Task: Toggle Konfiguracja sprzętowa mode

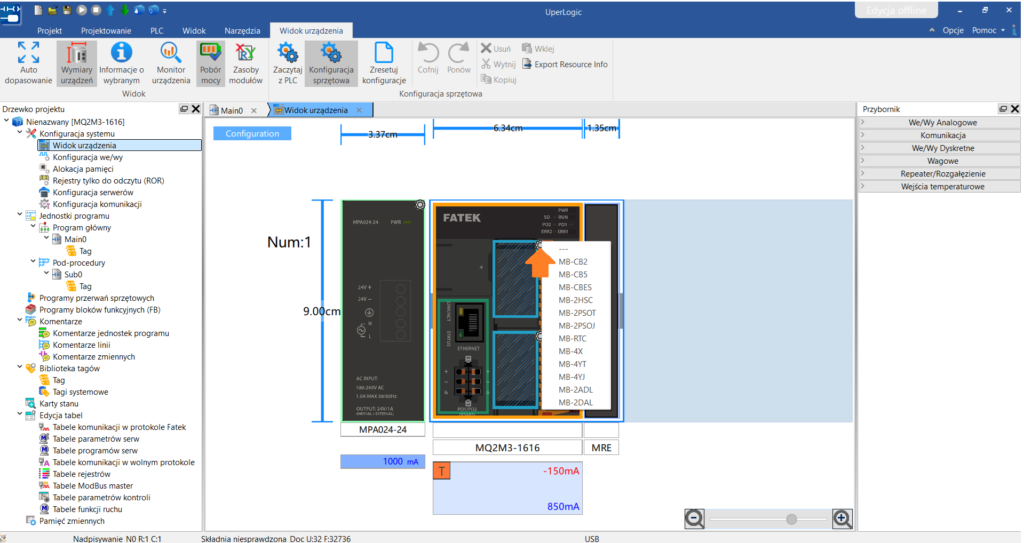Action: click(331, 63)
